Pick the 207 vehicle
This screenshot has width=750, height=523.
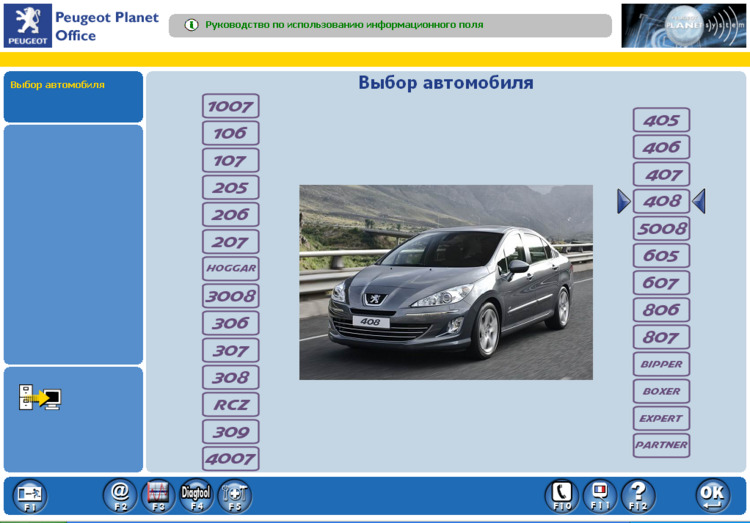point(231,242)
